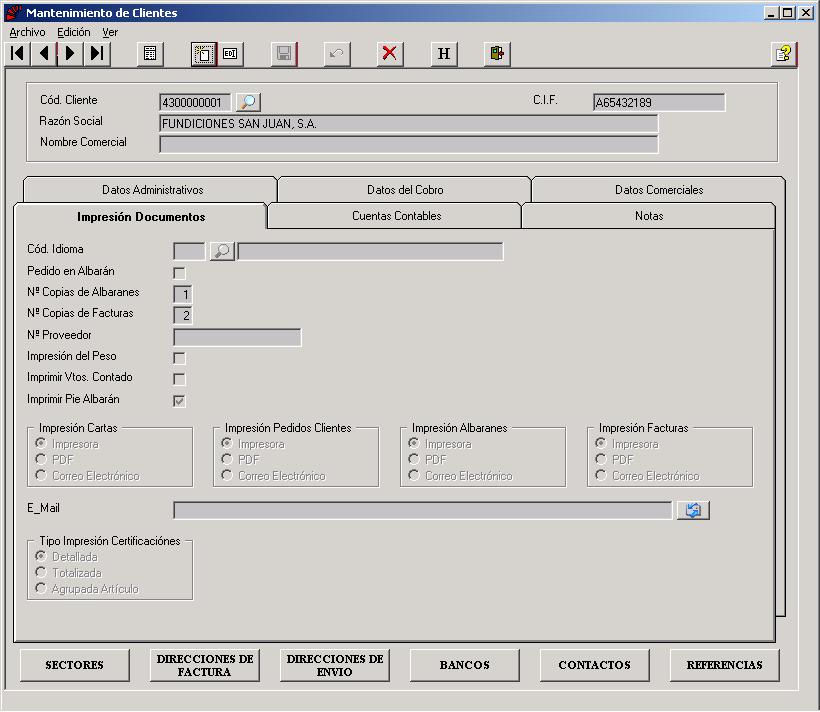The height and width of the screenshot is (712, 820).
Task: Click the edit record toolbar icon
Action: click(x=230, y=53)
